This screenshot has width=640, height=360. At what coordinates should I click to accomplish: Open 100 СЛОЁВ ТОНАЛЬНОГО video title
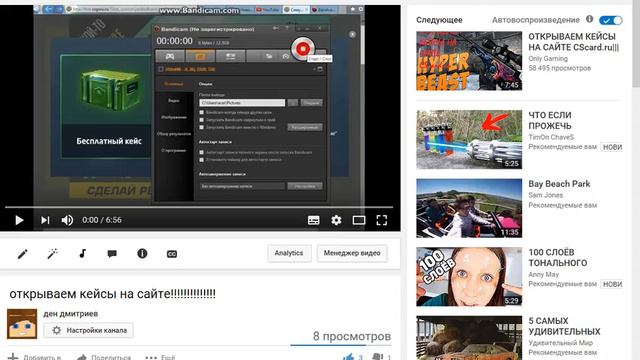(x=558, y=258)
